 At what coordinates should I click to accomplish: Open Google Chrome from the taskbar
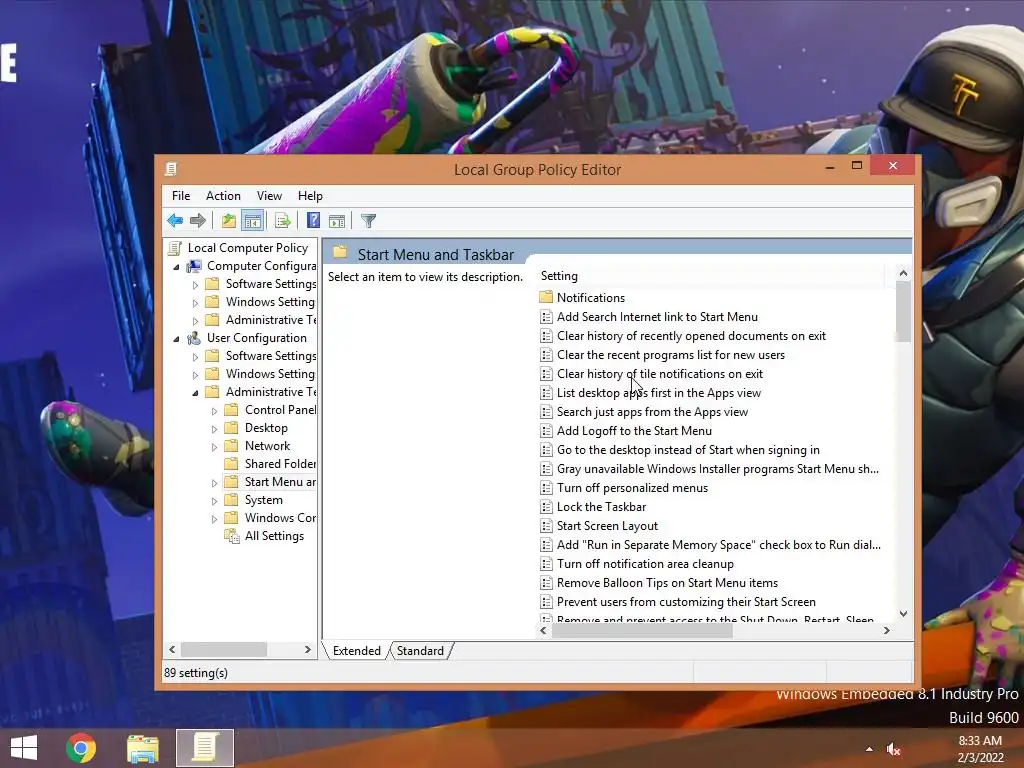80,748
